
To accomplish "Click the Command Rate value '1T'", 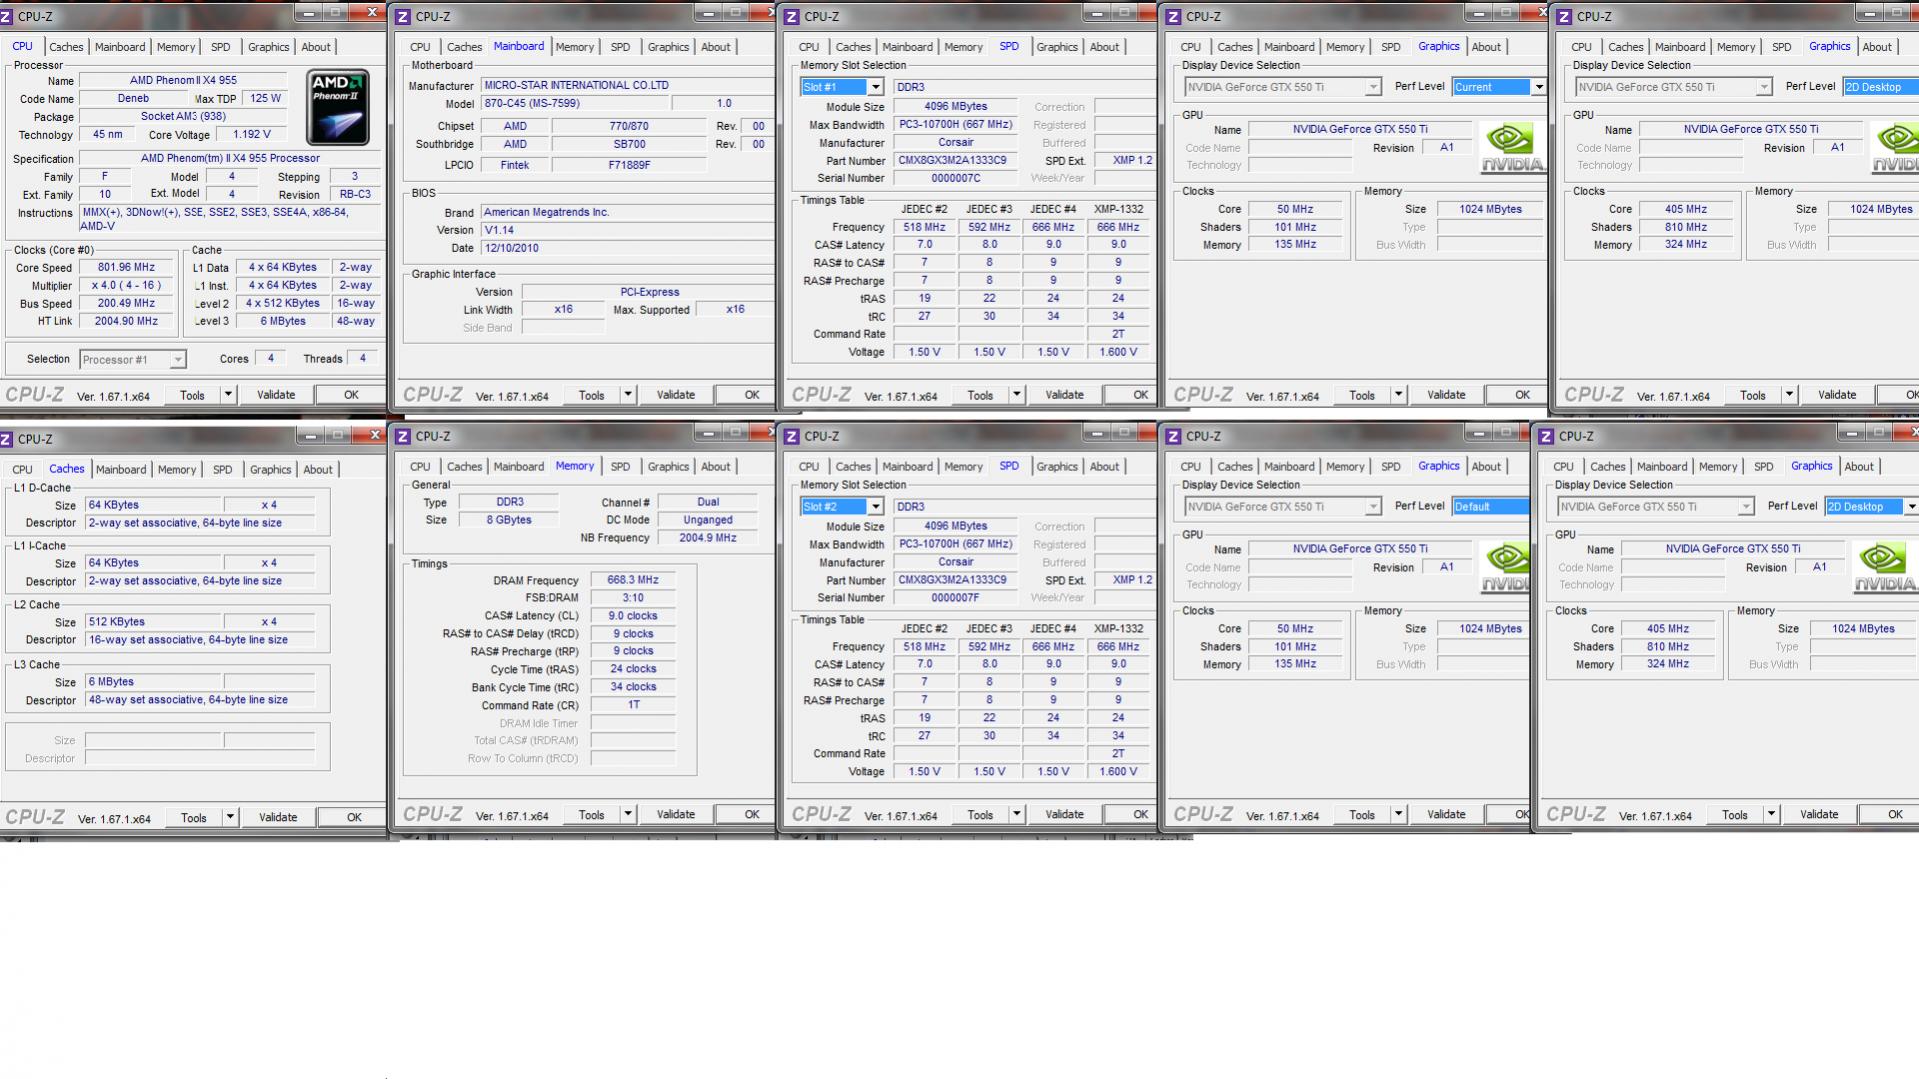I will coord(633,705).
